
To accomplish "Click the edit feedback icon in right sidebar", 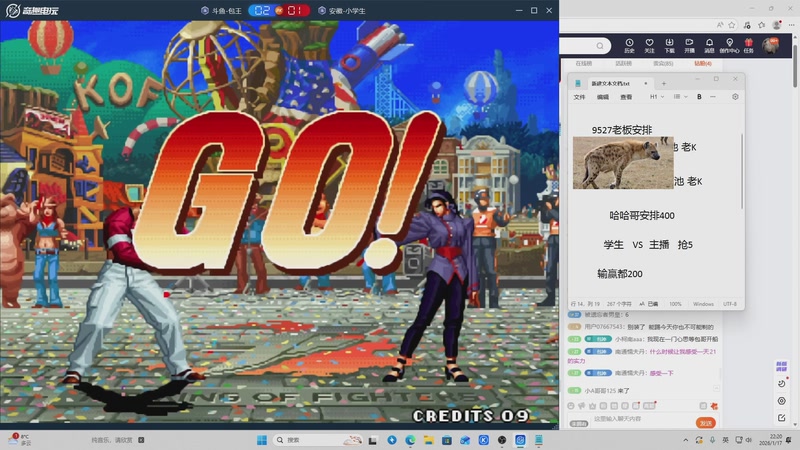I will pos(782,418).
